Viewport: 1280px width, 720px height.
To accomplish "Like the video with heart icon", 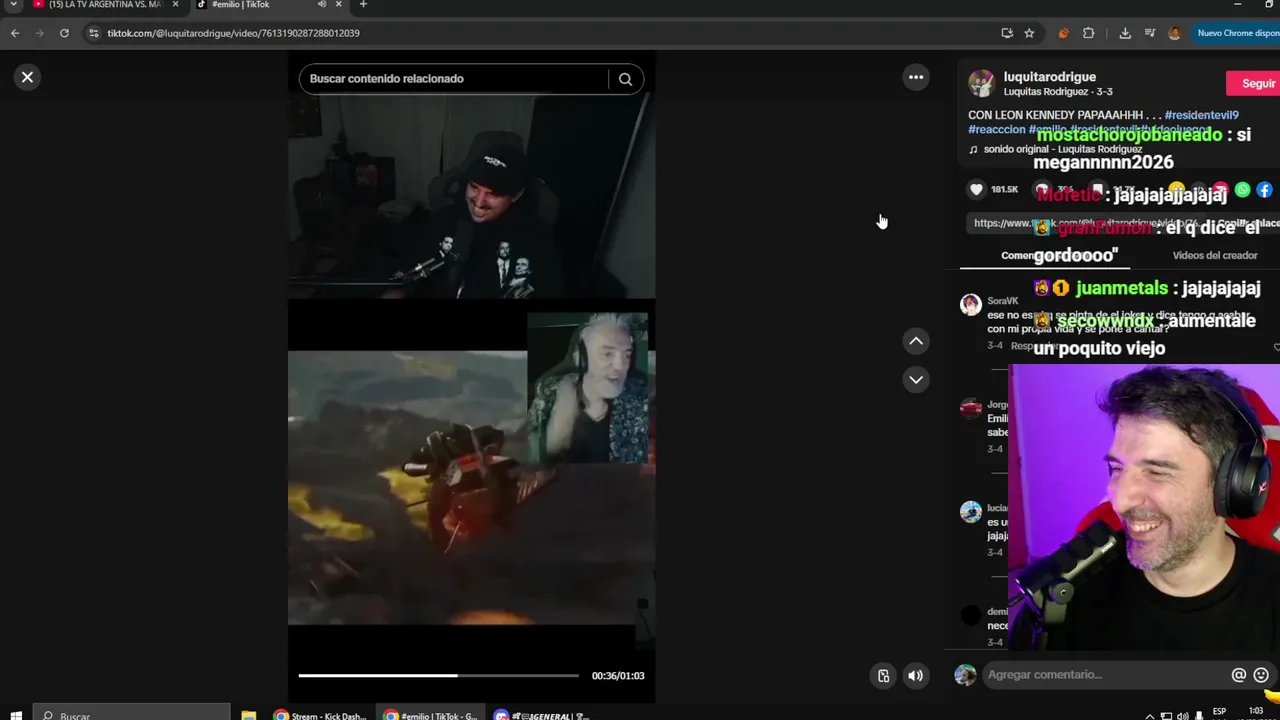I will [x=976, y=189].
